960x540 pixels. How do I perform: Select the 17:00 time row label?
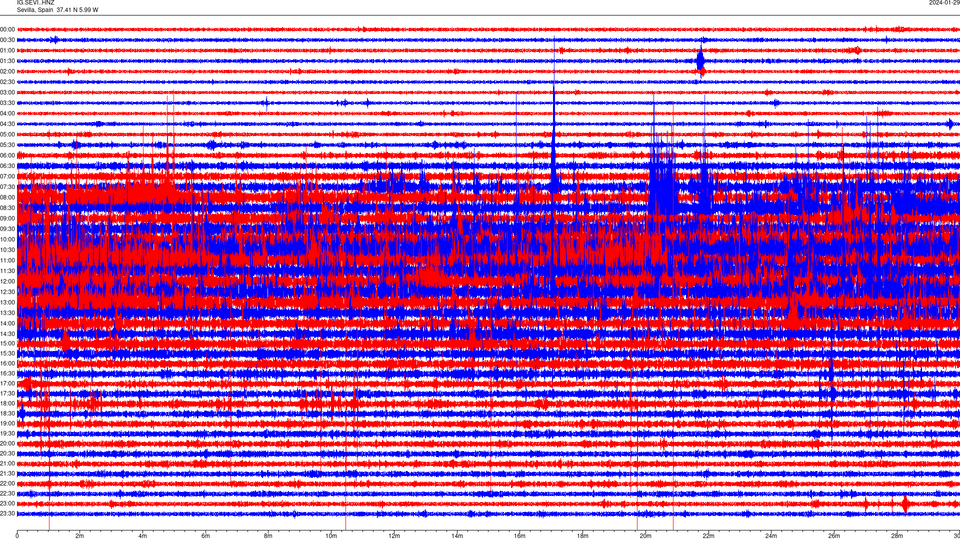tap(7, 384)
